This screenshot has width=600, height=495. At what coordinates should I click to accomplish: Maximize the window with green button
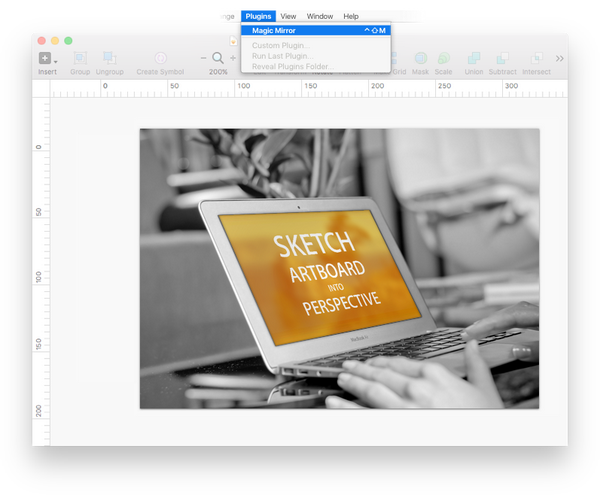[68, 41]
